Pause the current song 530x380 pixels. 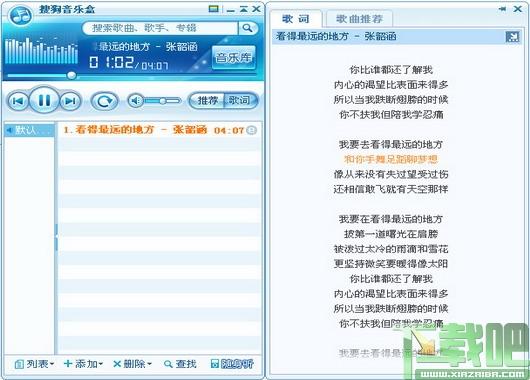click(x=44, y=100)
